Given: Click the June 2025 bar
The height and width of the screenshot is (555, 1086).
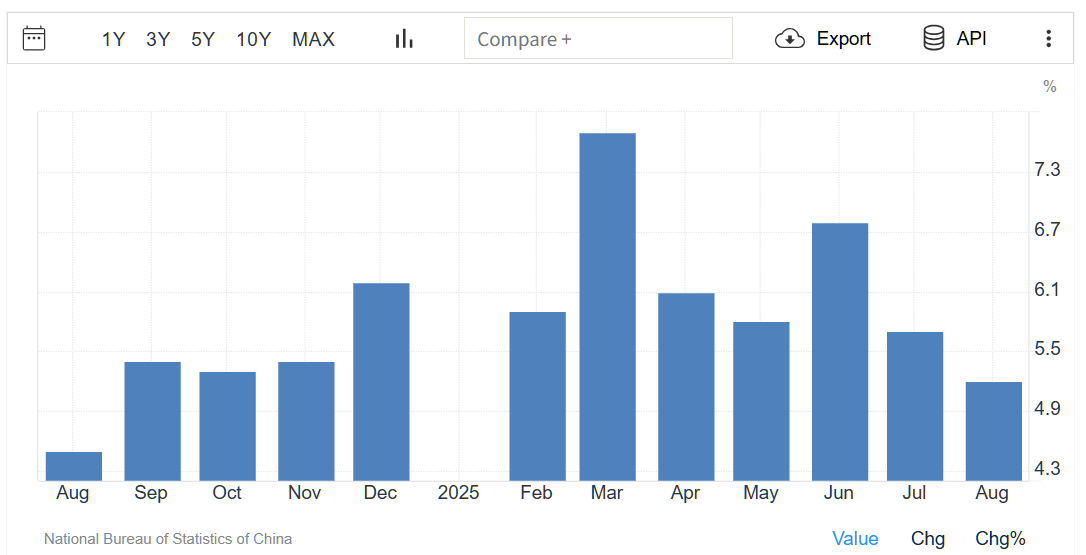Looking at the screenshot, I should point(839,352).
